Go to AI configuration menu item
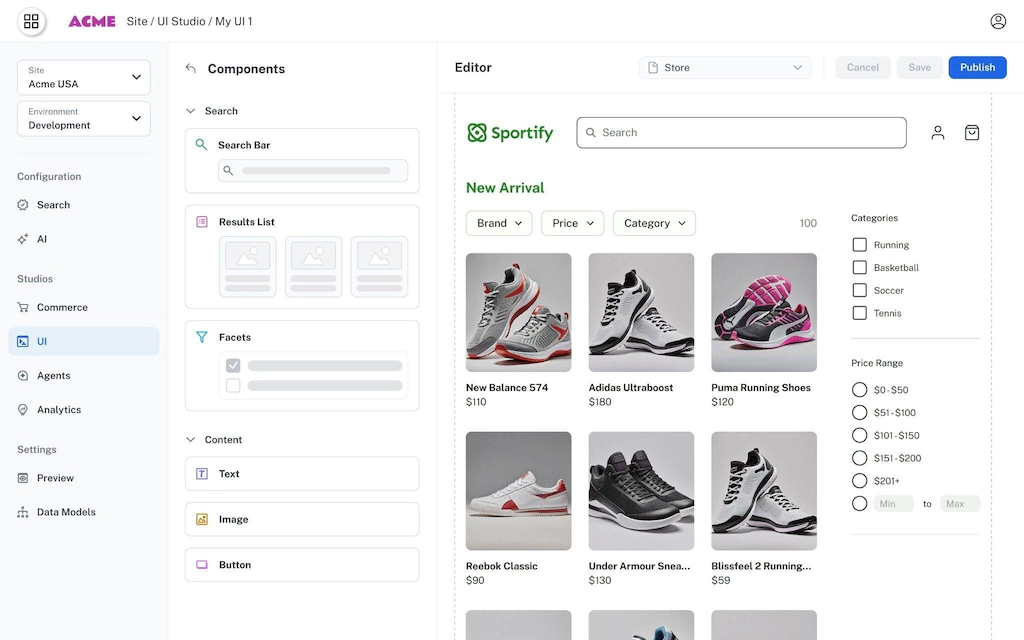The width and height of the screenshot is (1024, 640). click(x=84, y=239)
